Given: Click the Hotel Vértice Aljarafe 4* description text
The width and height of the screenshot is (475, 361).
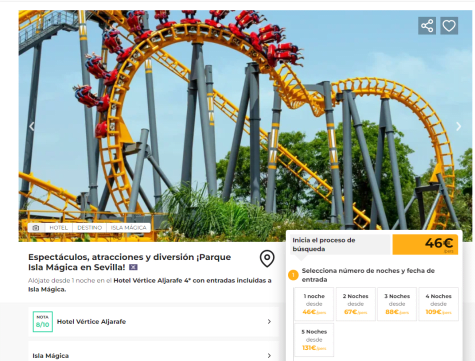Looking at the screenshot, I should click(150, 285).
